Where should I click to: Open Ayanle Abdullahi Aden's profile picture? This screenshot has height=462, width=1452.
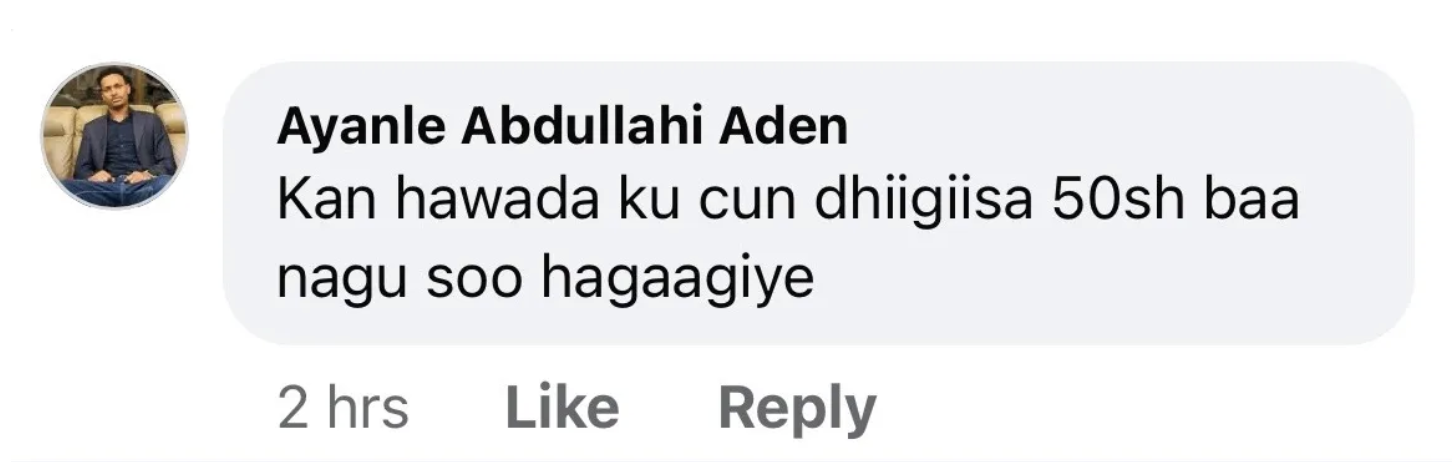pos(114,135)
